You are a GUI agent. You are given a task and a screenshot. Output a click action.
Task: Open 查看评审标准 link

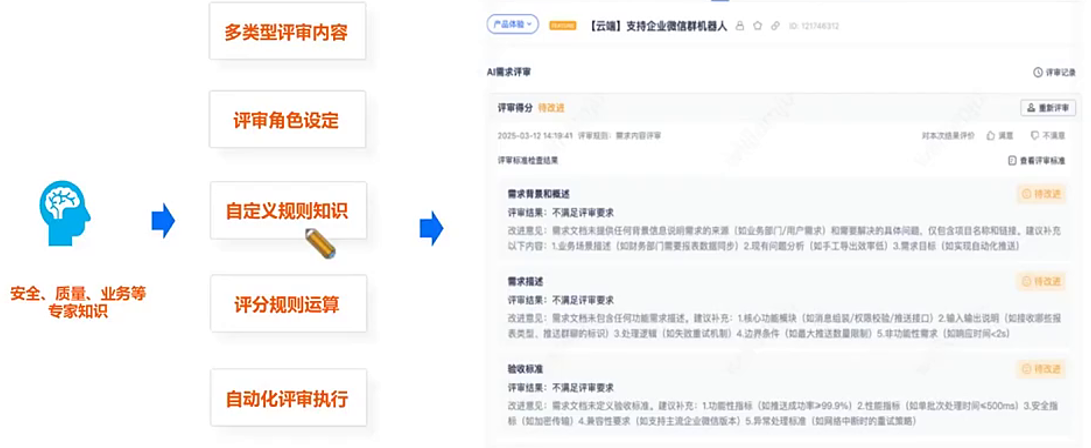(1037, 160)
